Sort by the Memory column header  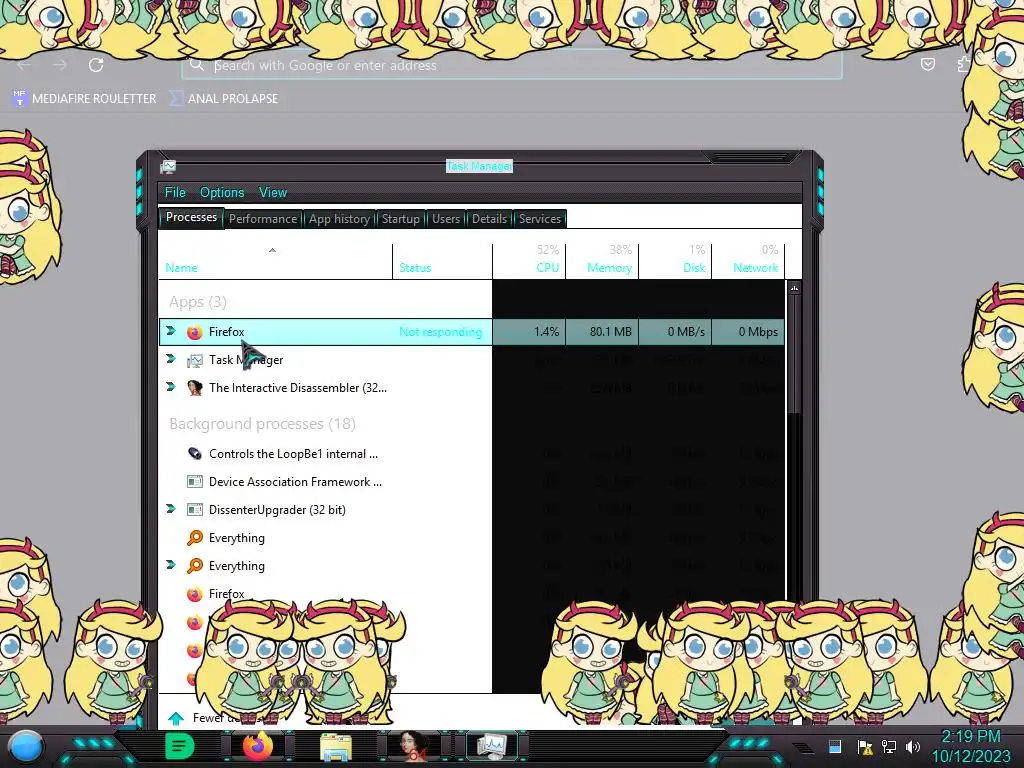tap(609, 268)
